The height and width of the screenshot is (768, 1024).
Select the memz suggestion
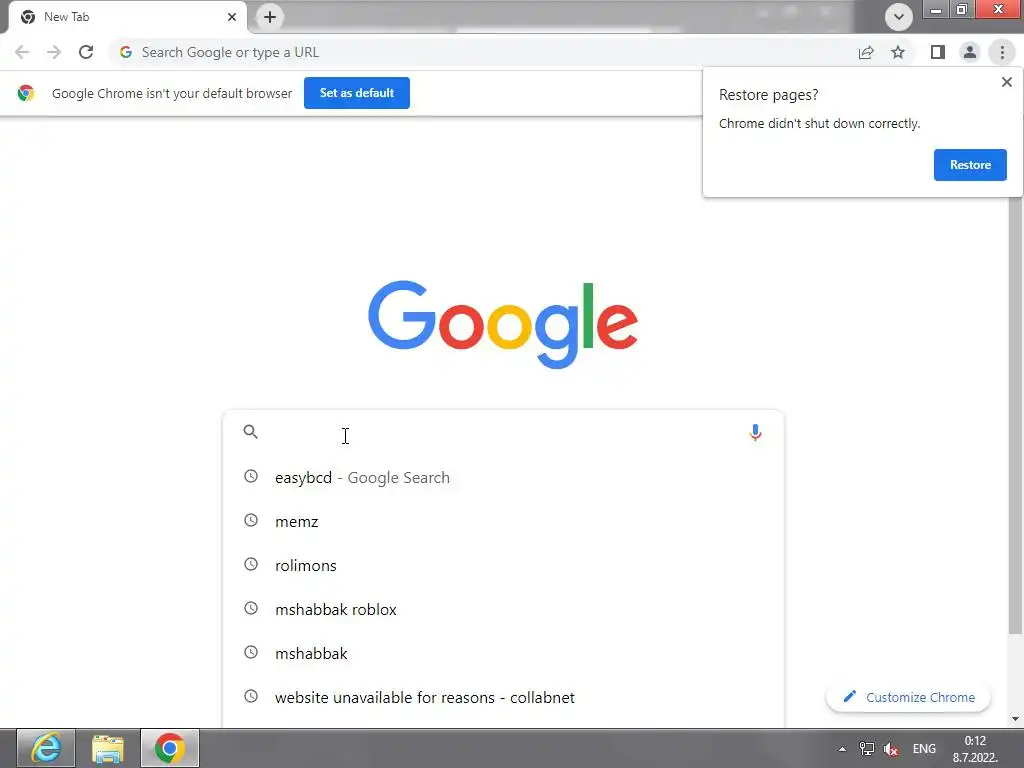pos(503,521)
